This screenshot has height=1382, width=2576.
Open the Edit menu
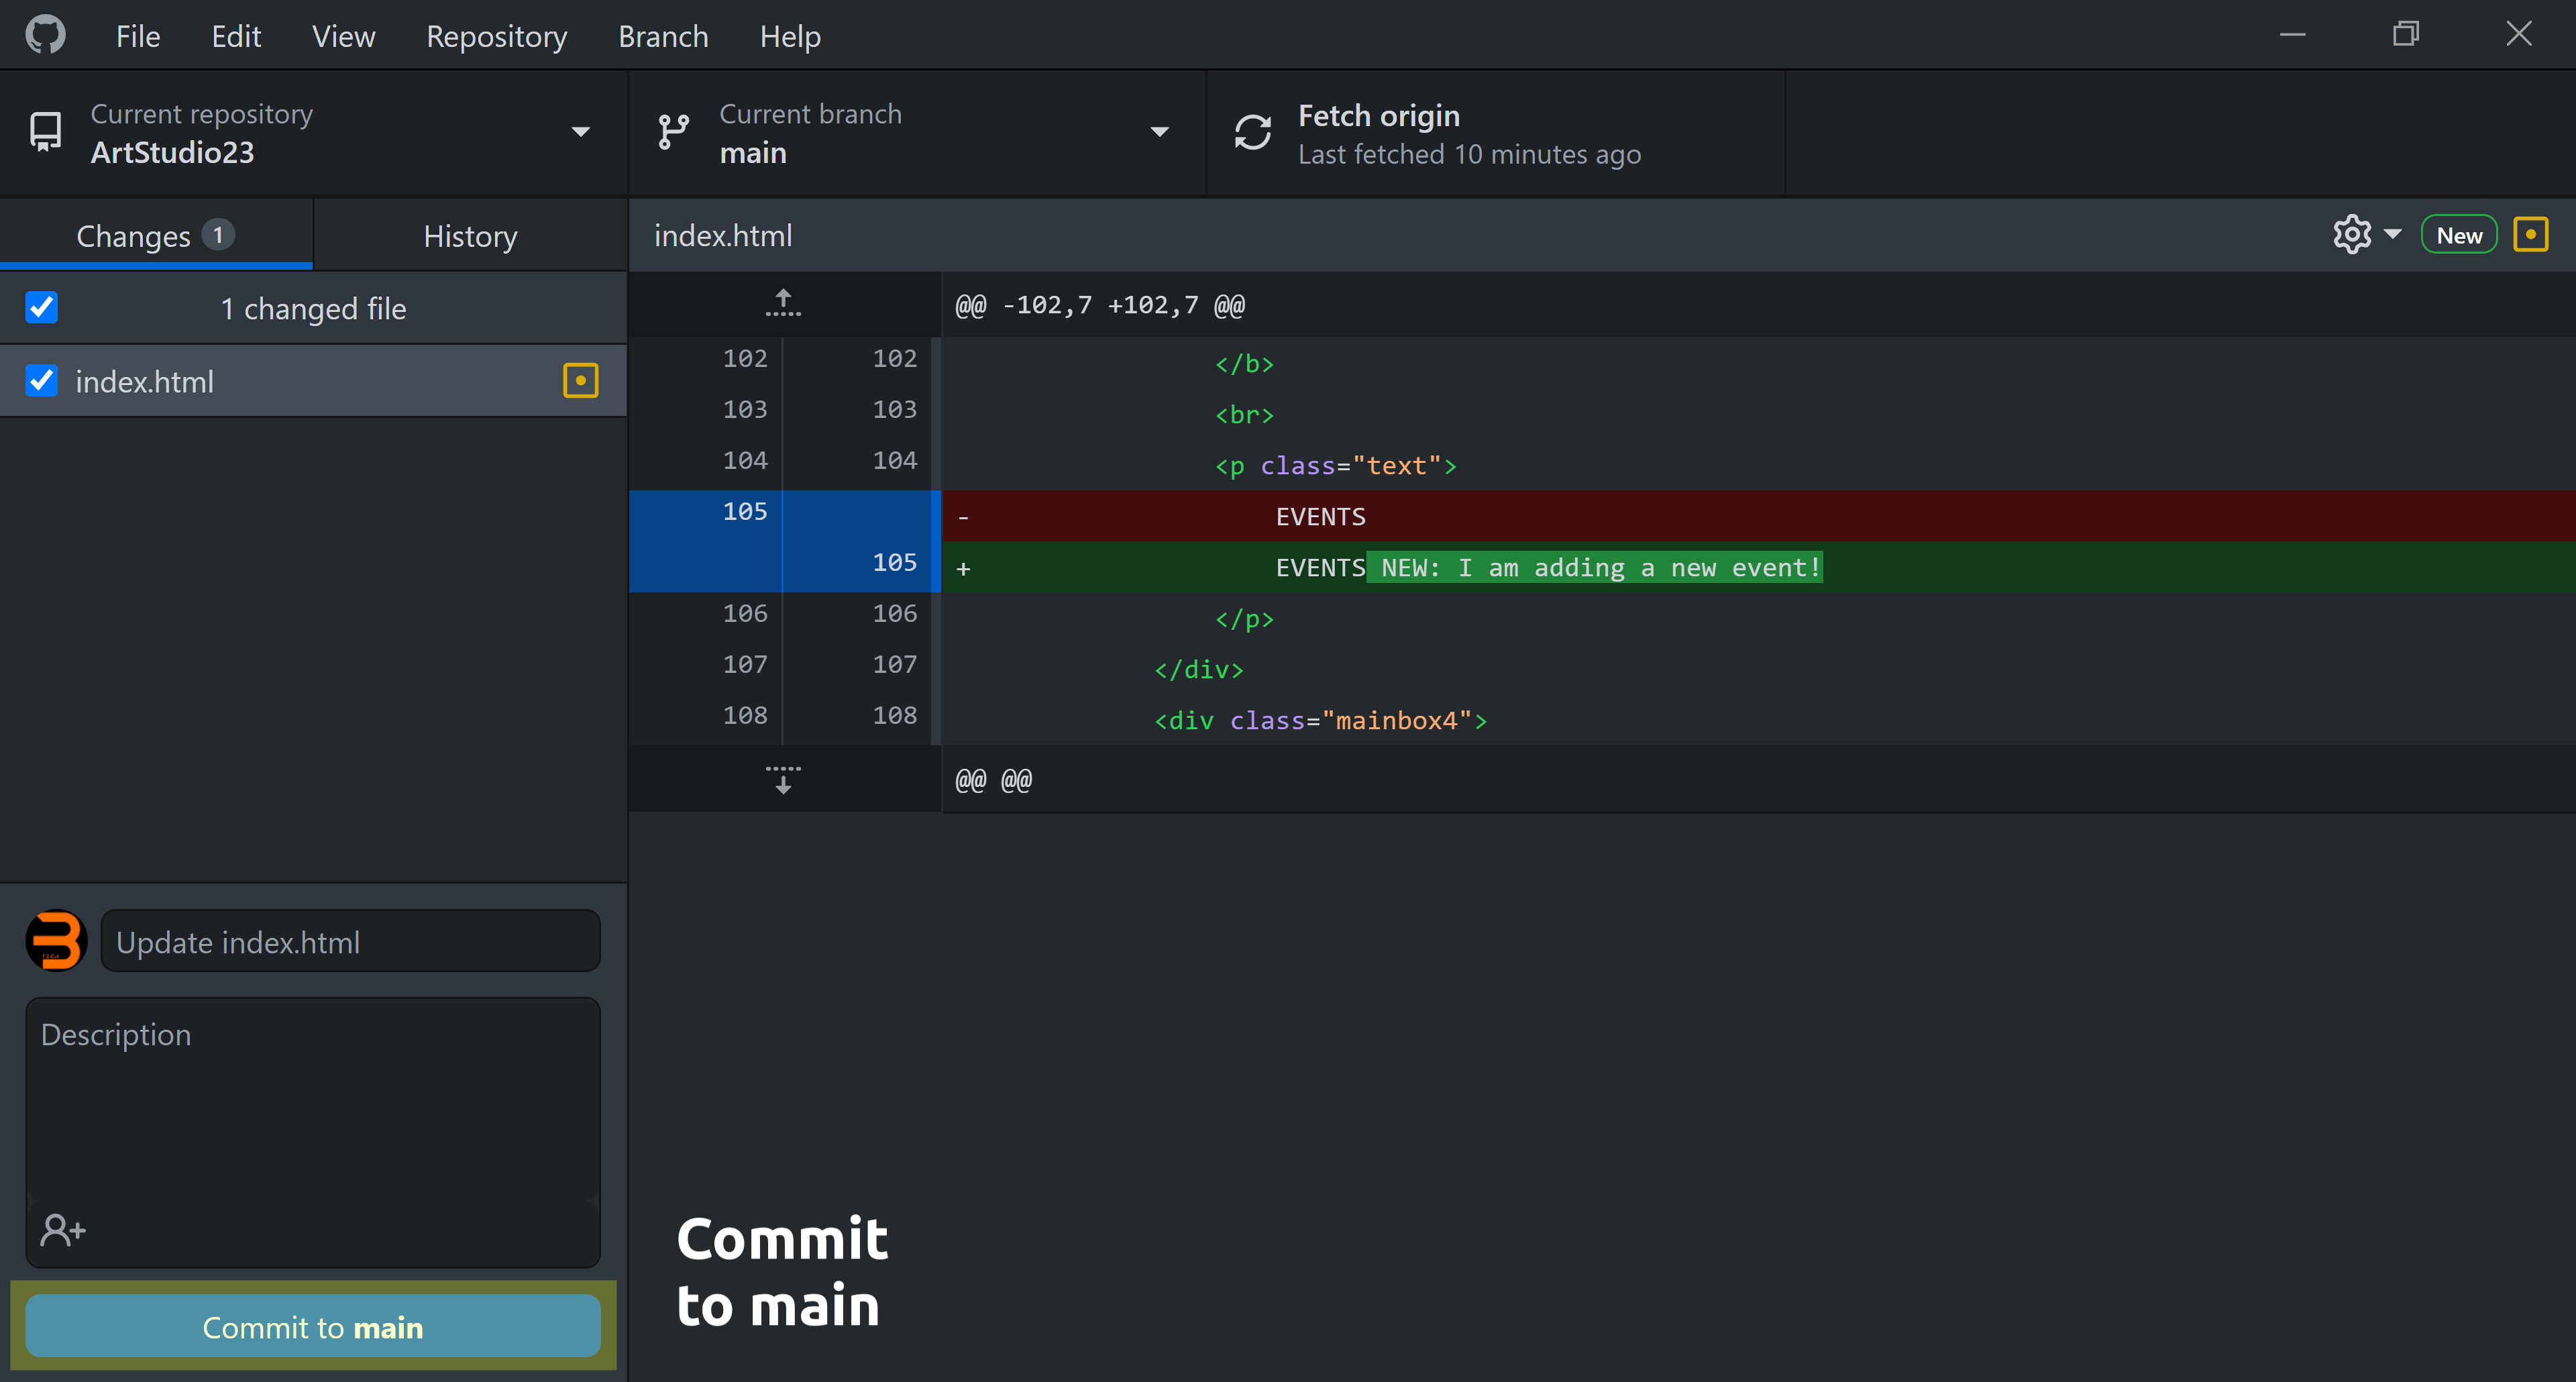236,36
